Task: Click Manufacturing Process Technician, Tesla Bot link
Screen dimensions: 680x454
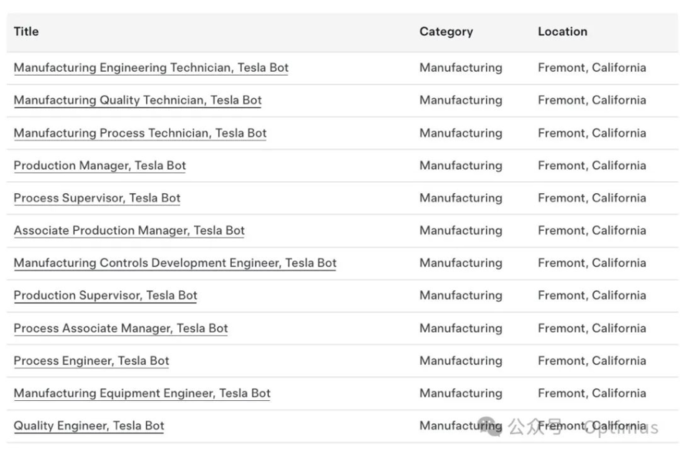Action: click(140, 133)
